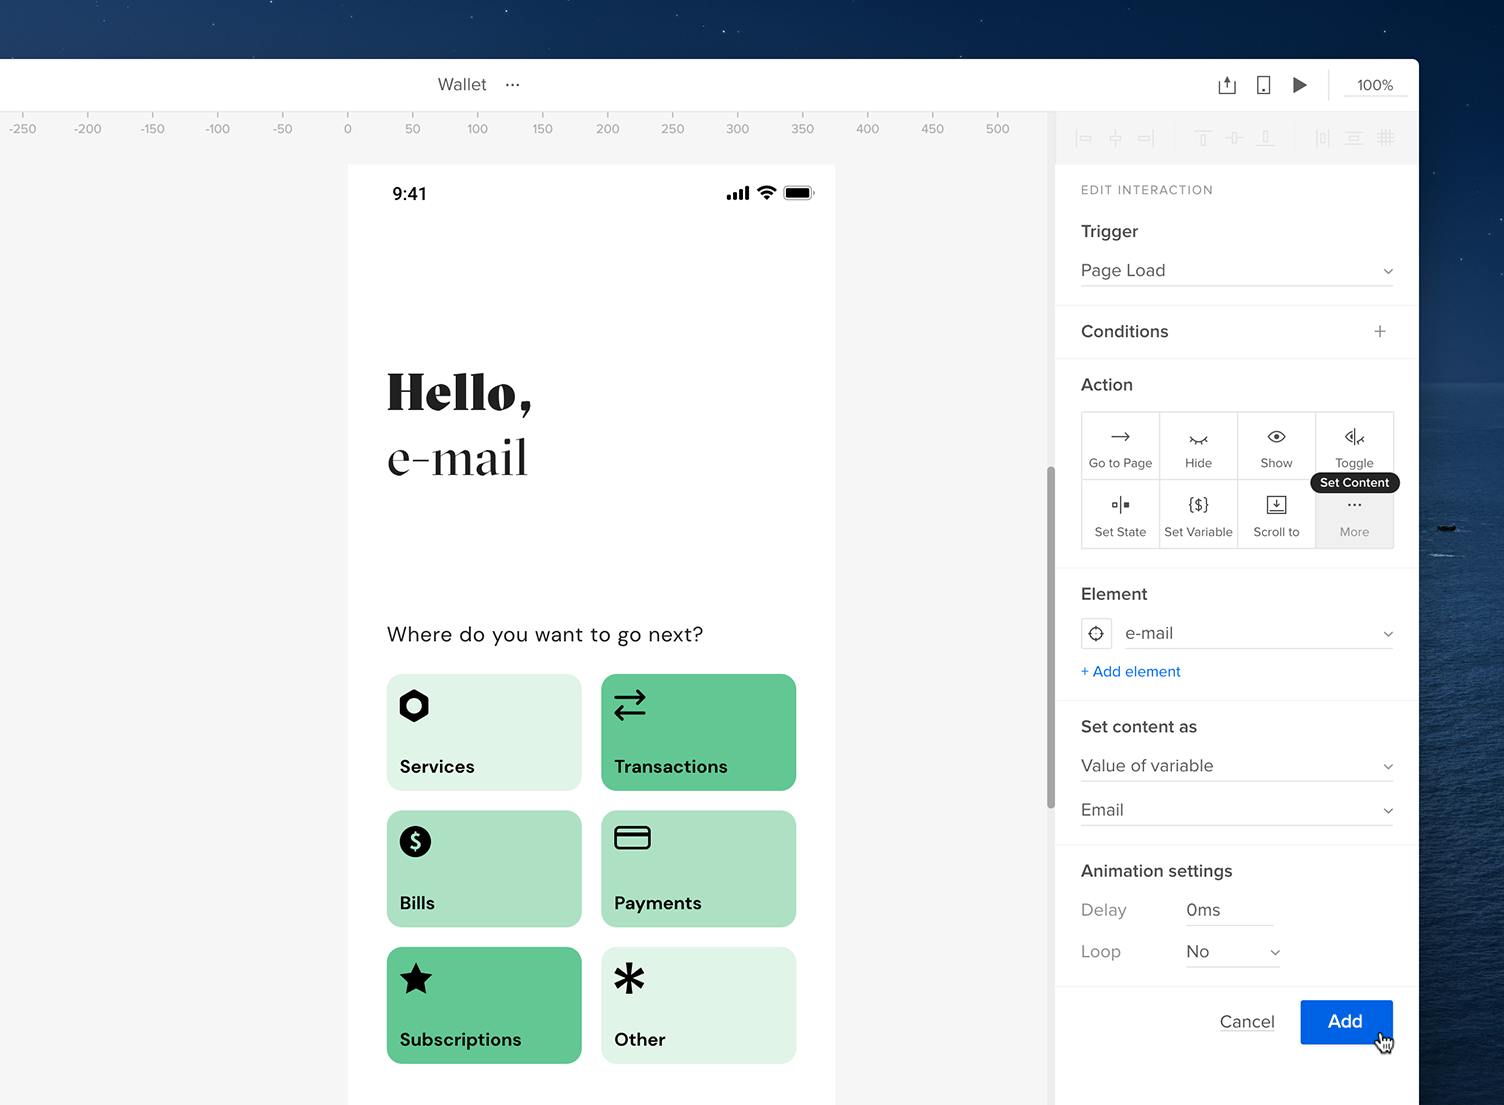
Task: Open the element picker for e-mail
Action: point(1096,633)
